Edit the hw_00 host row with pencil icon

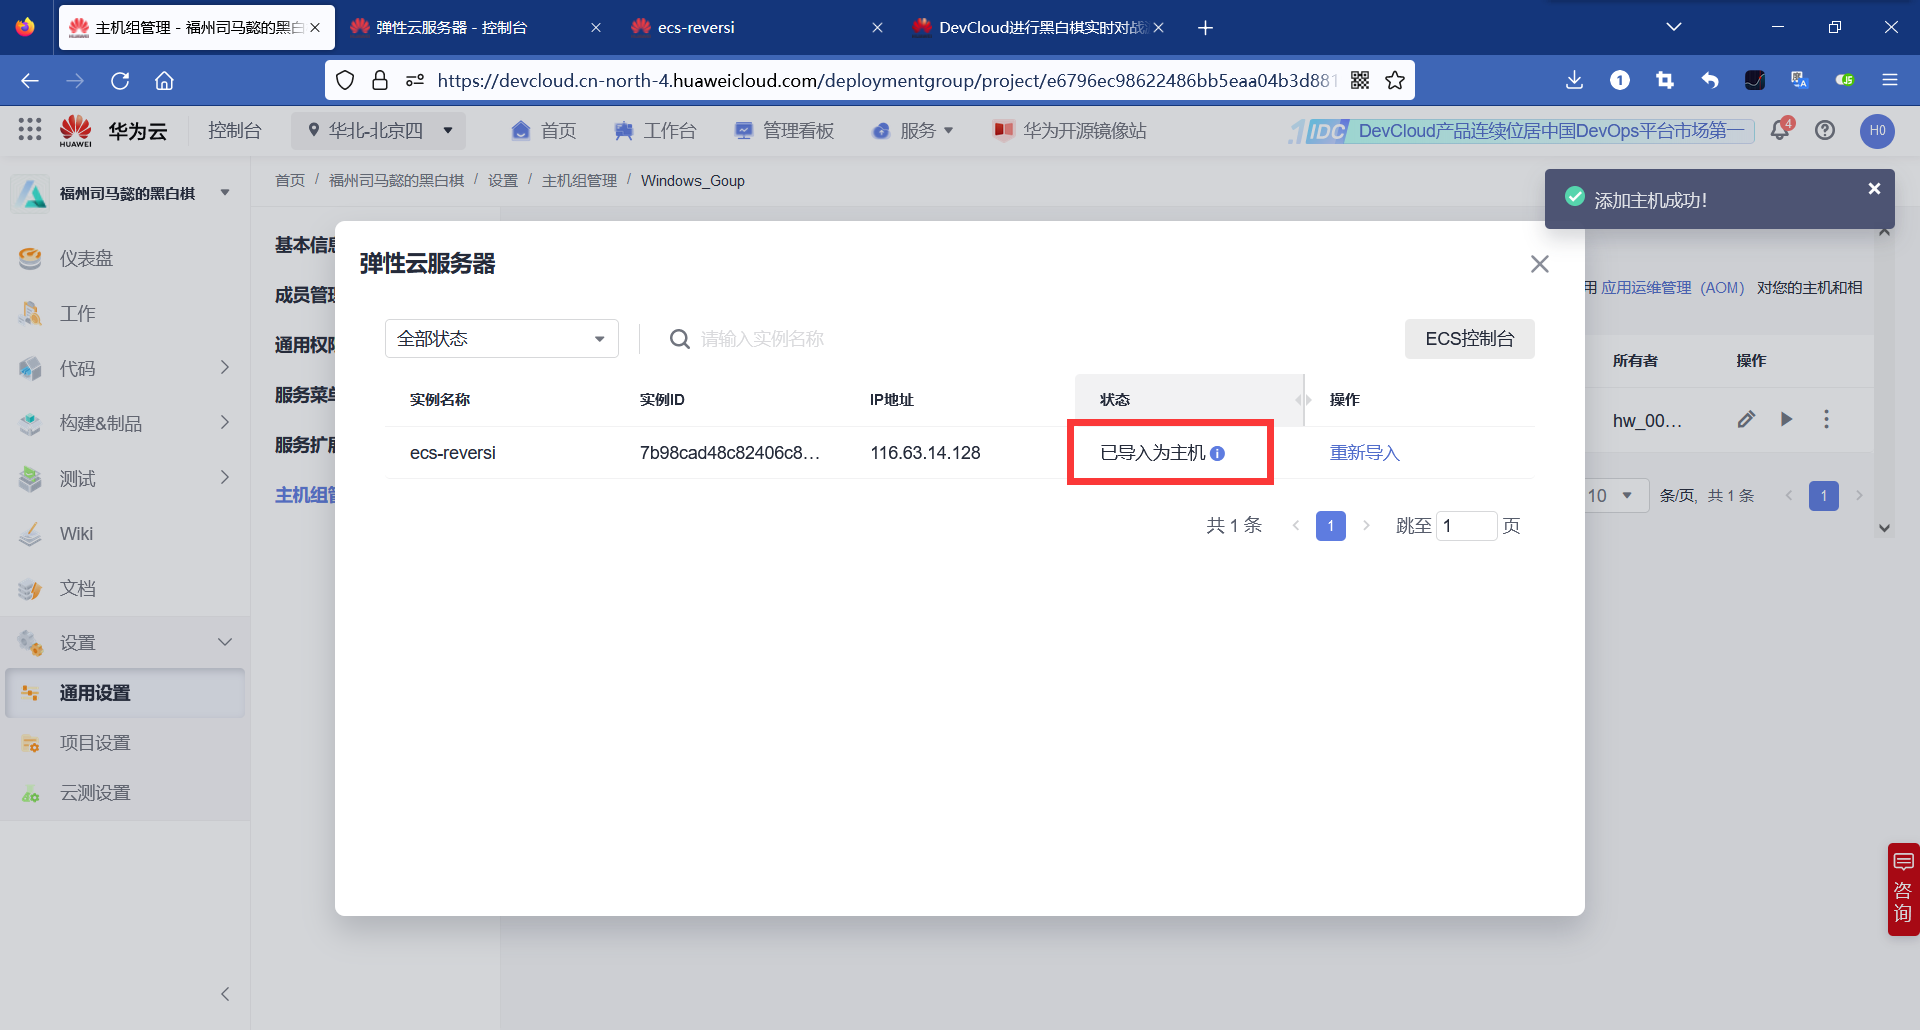pyautogui.click(x=1746, y=420)
